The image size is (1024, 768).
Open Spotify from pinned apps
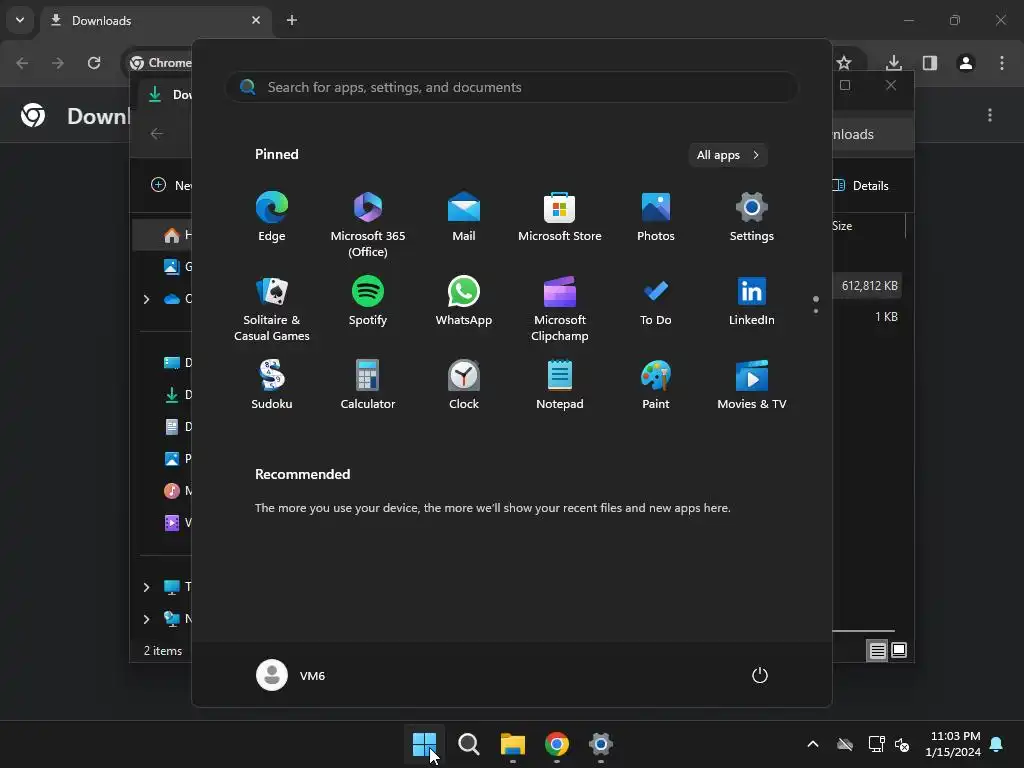(x=368, y=301)
